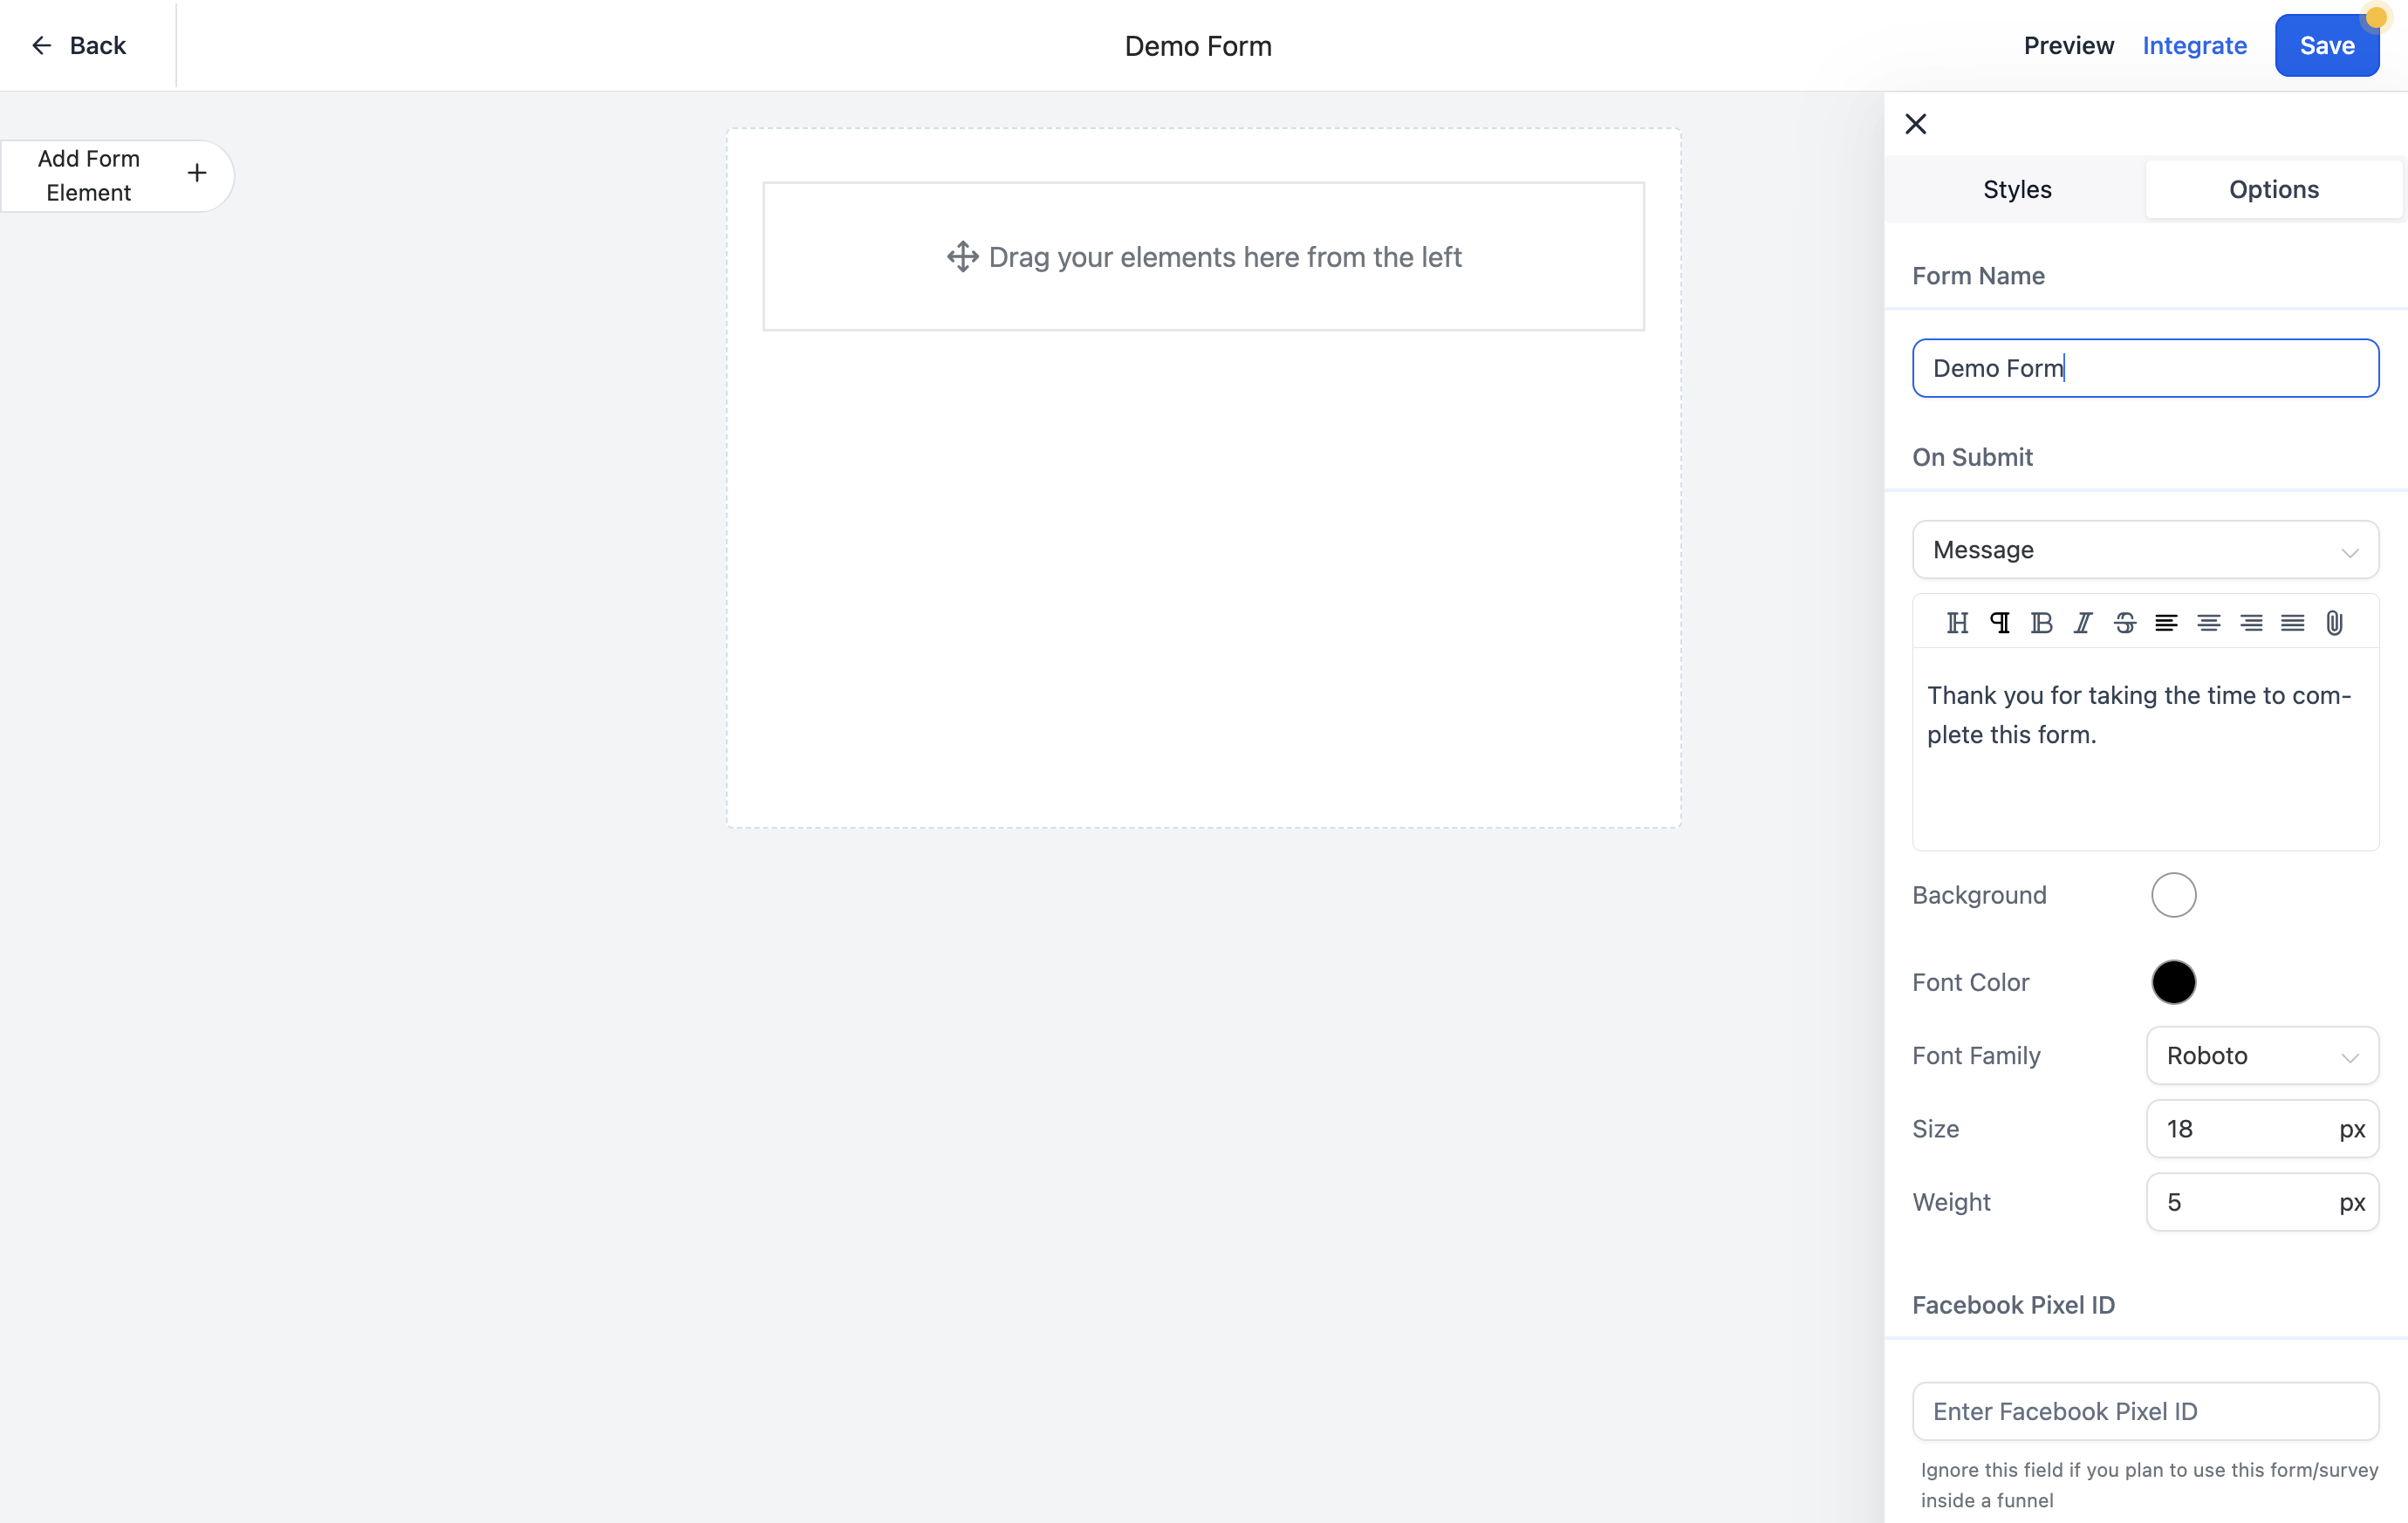Click the Size value field
Image resolution: width=2408 pixels, height=1523 pixels.
point(2262,1130)
